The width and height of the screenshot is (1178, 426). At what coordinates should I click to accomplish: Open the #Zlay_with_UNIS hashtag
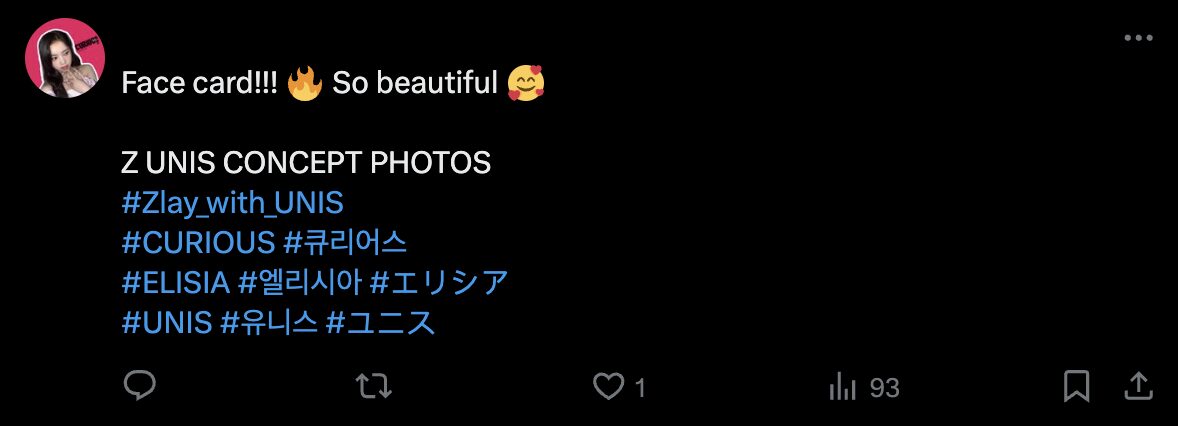232,203
